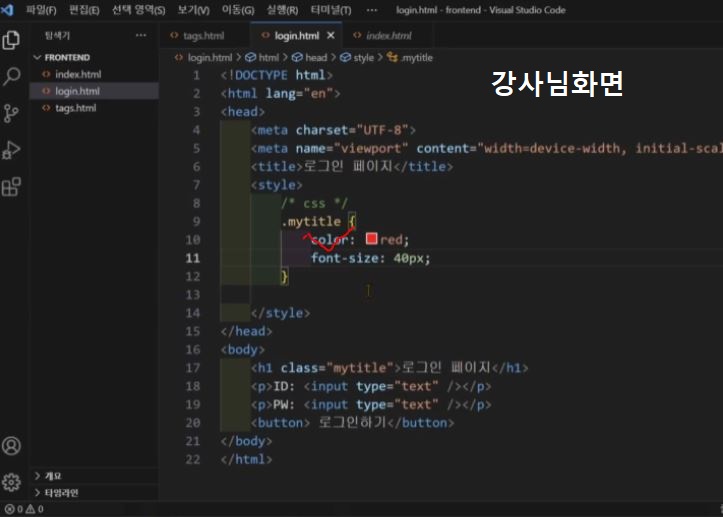
Task: Open the 선택 영역(S) menu
Action: click(x=138, y=10)
